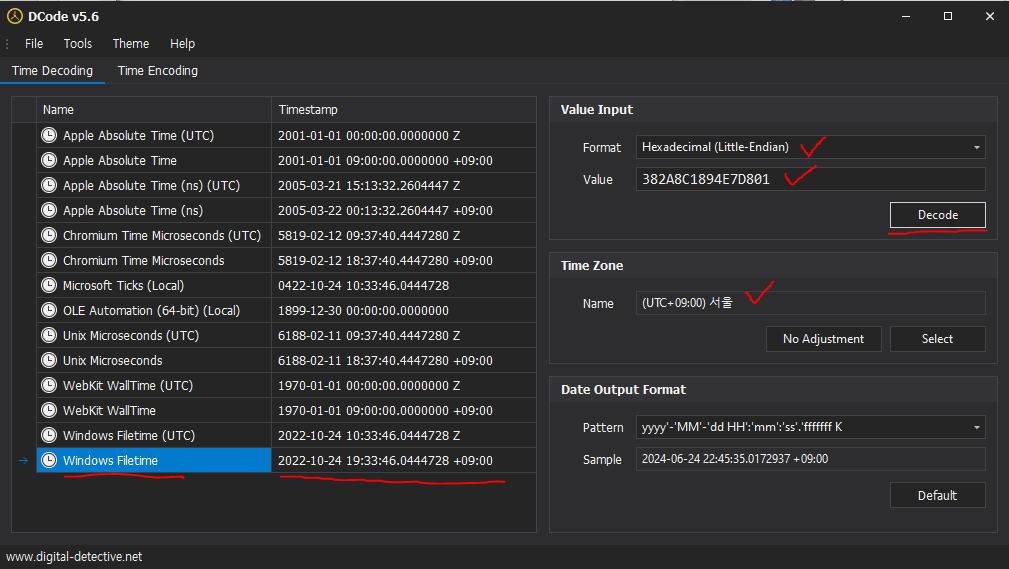
Task: Open the File menu
Action: click(34, 44)
